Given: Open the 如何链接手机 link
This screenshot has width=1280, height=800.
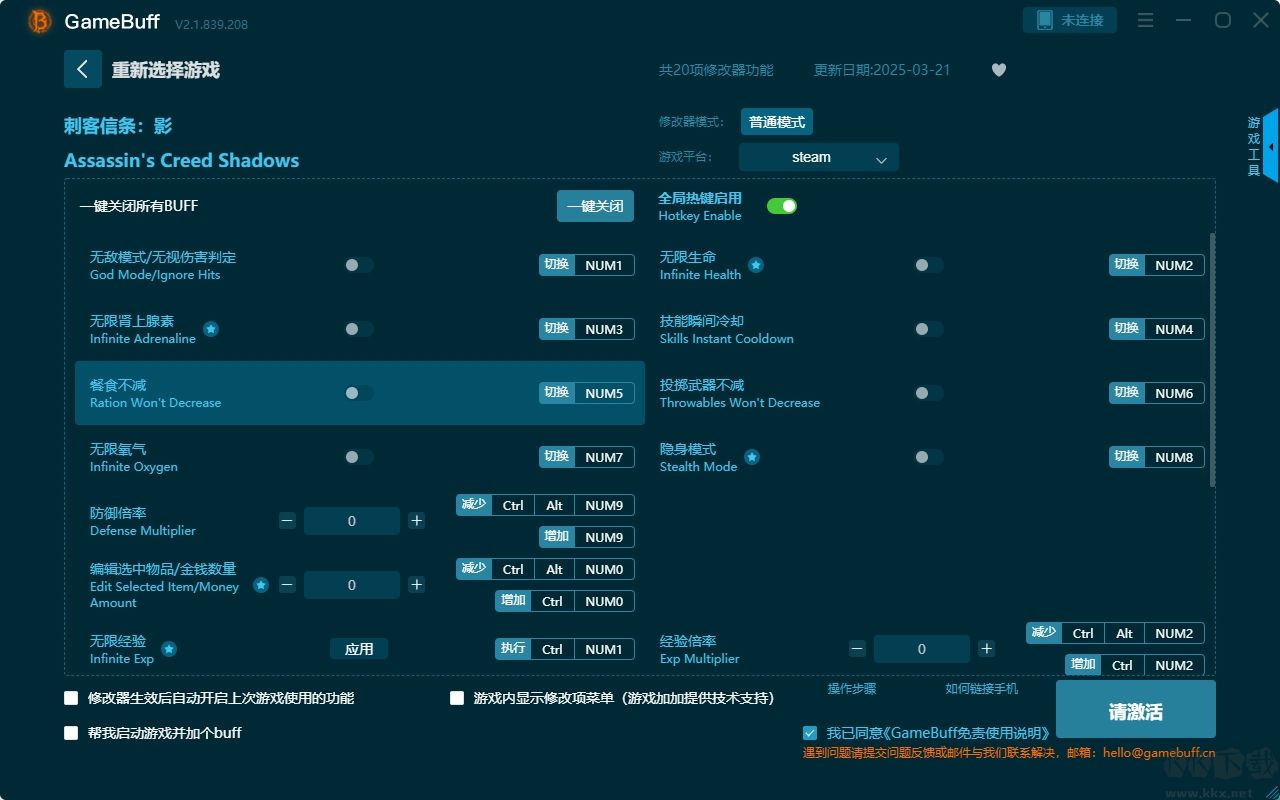Looking at the screenshot, I should coord(982,689).
